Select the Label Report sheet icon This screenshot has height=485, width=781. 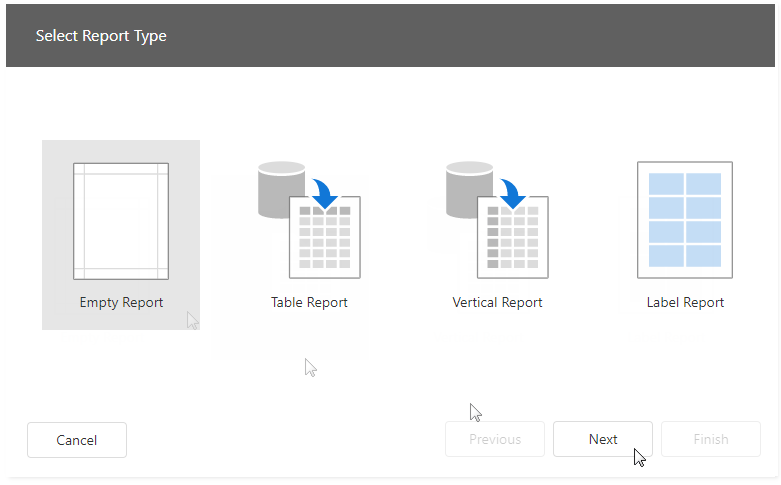[685, 220]
